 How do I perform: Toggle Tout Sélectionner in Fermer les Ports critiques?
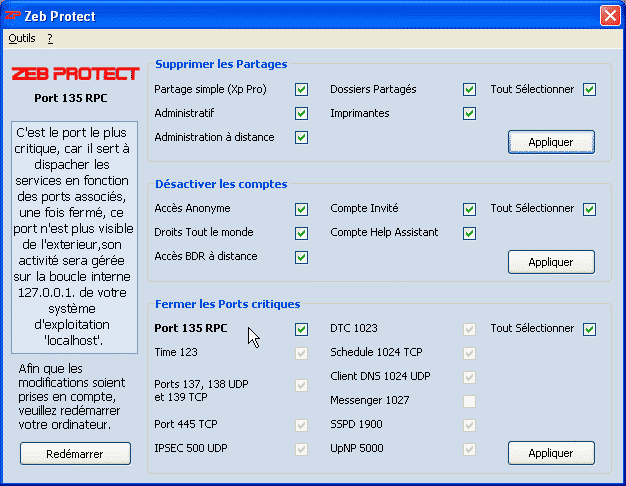pyautogui.click(x=589, y=329)
